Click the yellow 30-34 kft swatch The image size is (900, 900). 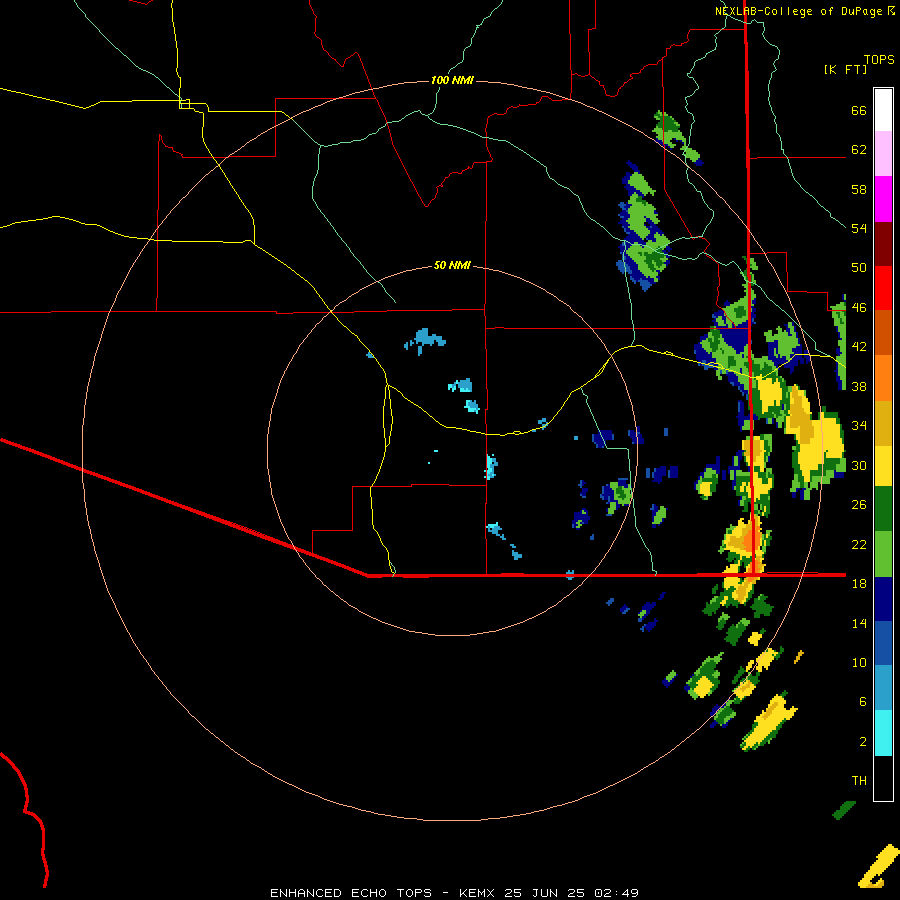pos(883,466)
